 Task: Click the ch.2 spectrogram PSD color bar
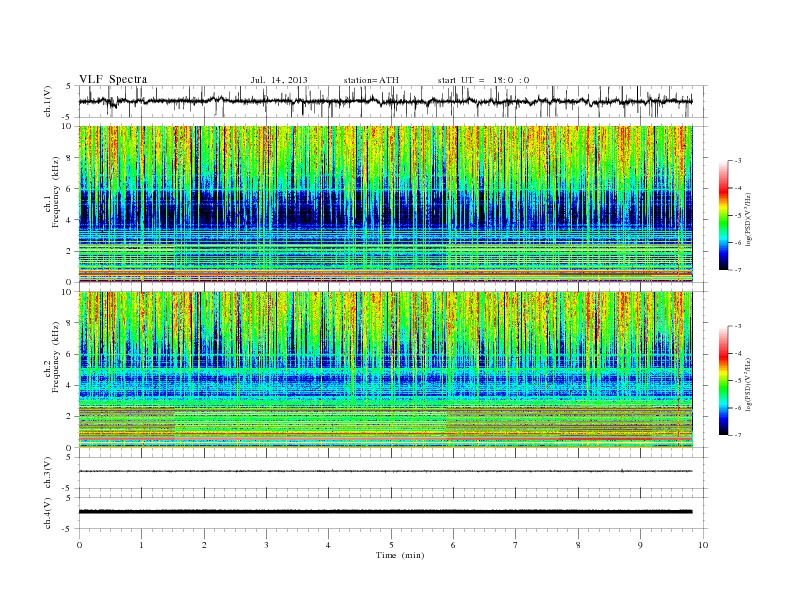(x=723, y=380)
